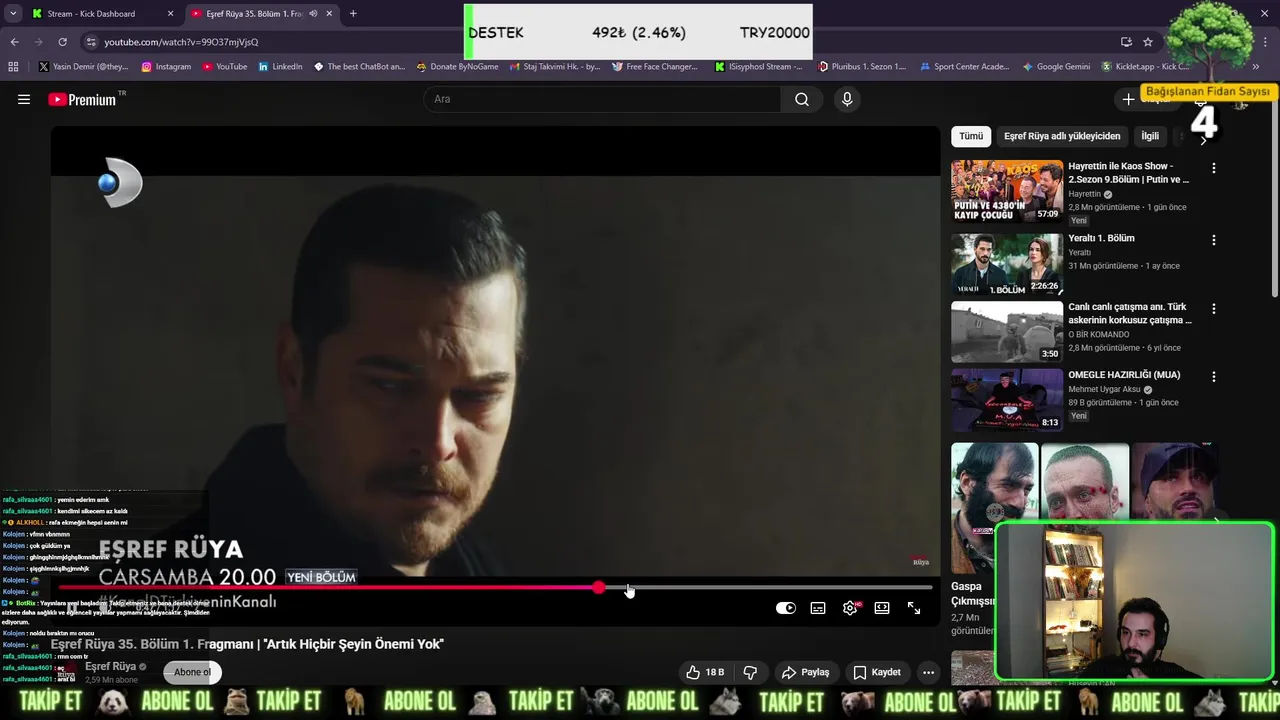Open player settings gear
1280x720 pixels.
click(x=850, y=608)
